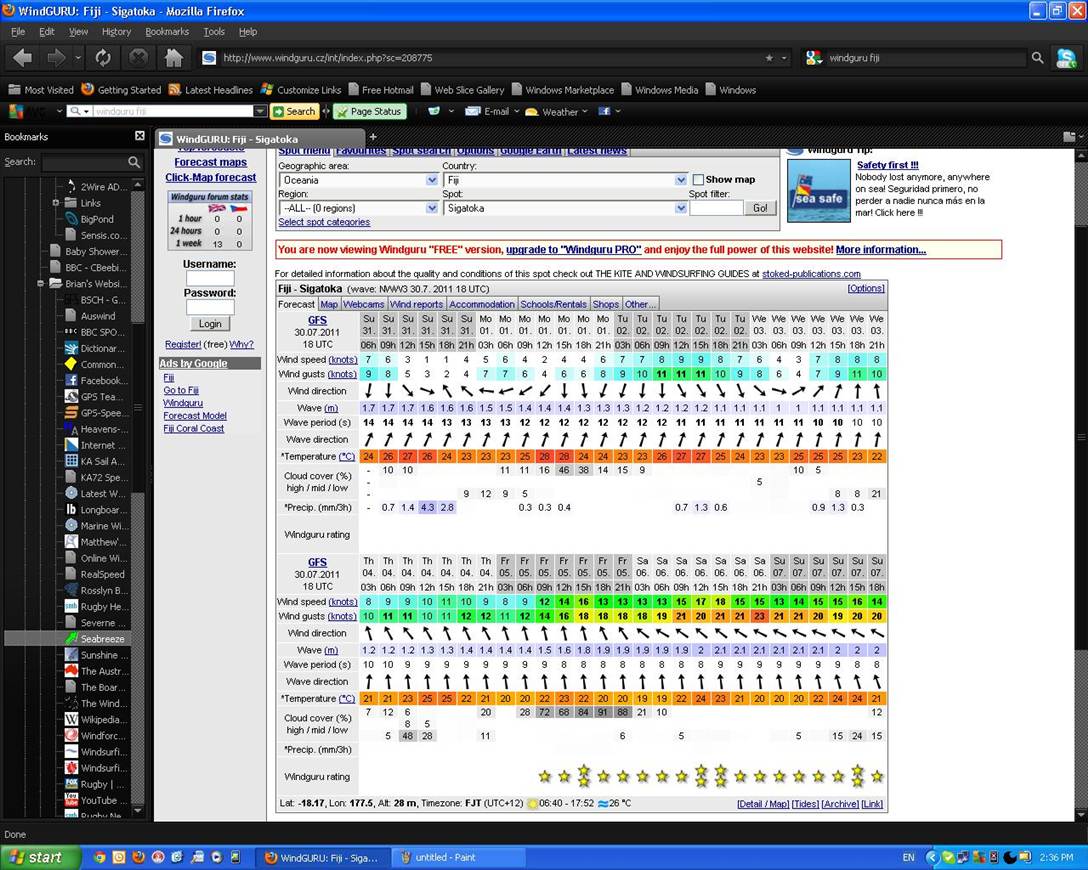Open the Country dropdown showing Fiji
This screenshot has width=1088, height=870.
pyautogui.click(x=564, y=180)
